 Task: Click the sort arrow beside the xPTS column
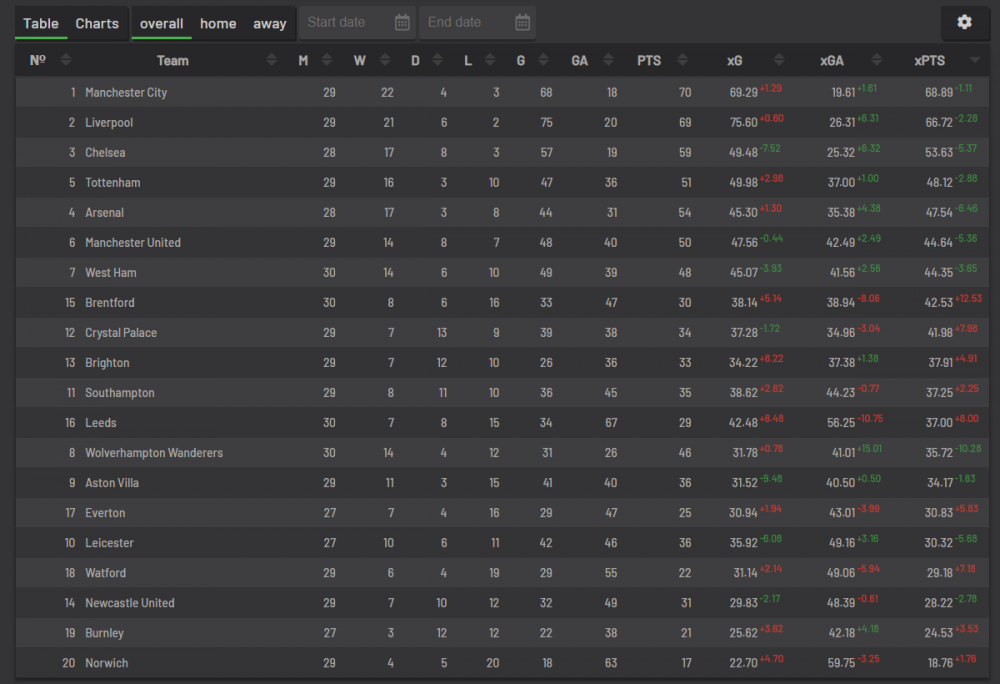tap(975, 61)
